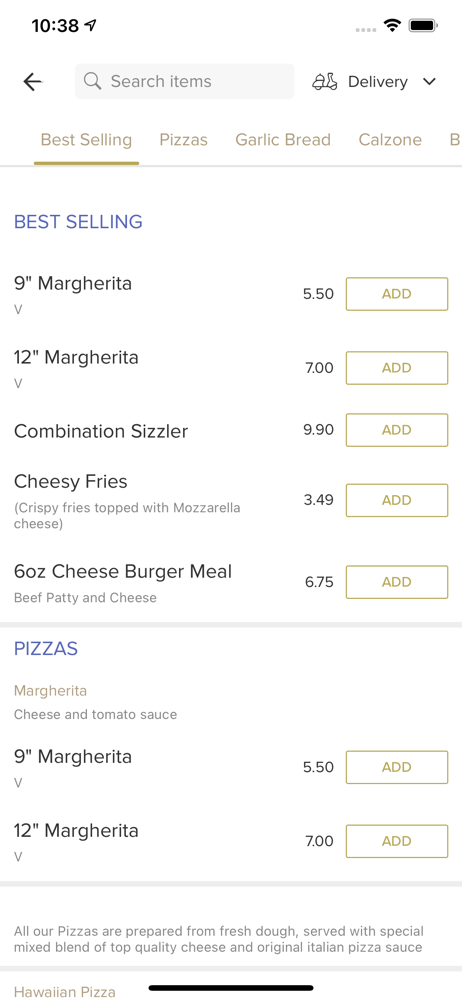Tap the battery indicator icon
Screen dimensions: 462x1000
coord(422,26)
